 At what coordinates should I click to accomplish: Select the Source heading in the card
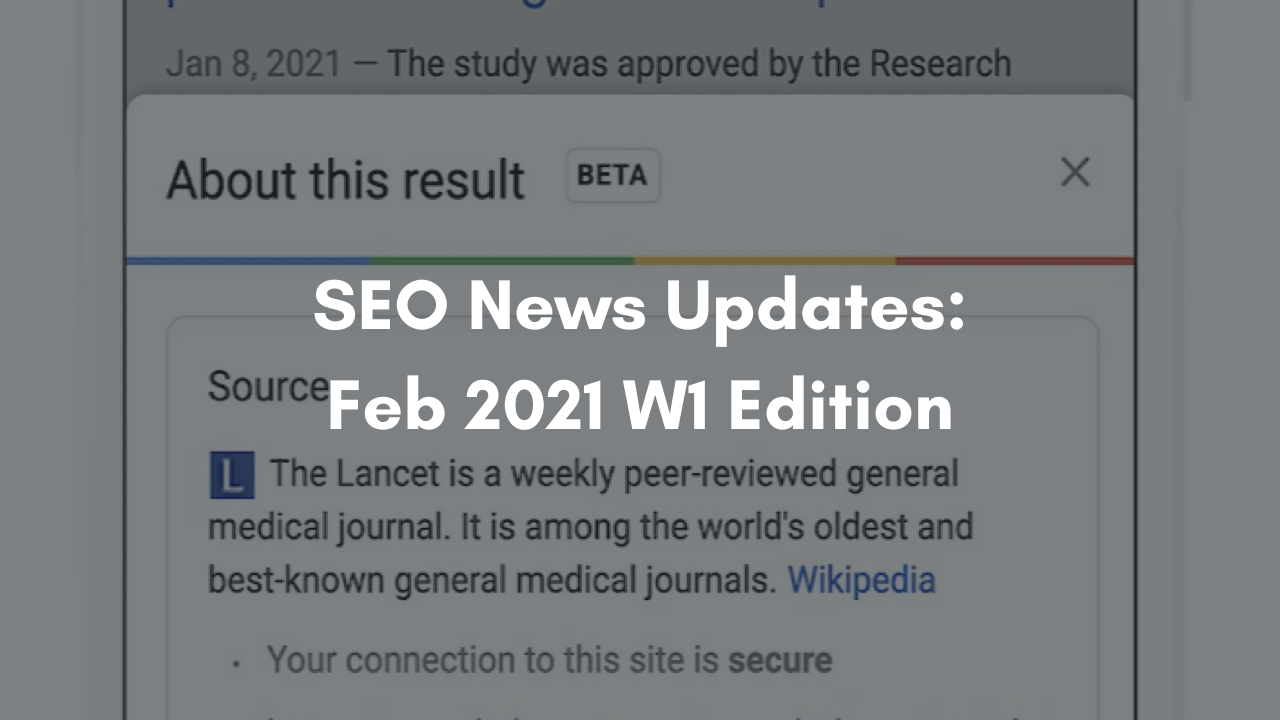click(268, 387)
